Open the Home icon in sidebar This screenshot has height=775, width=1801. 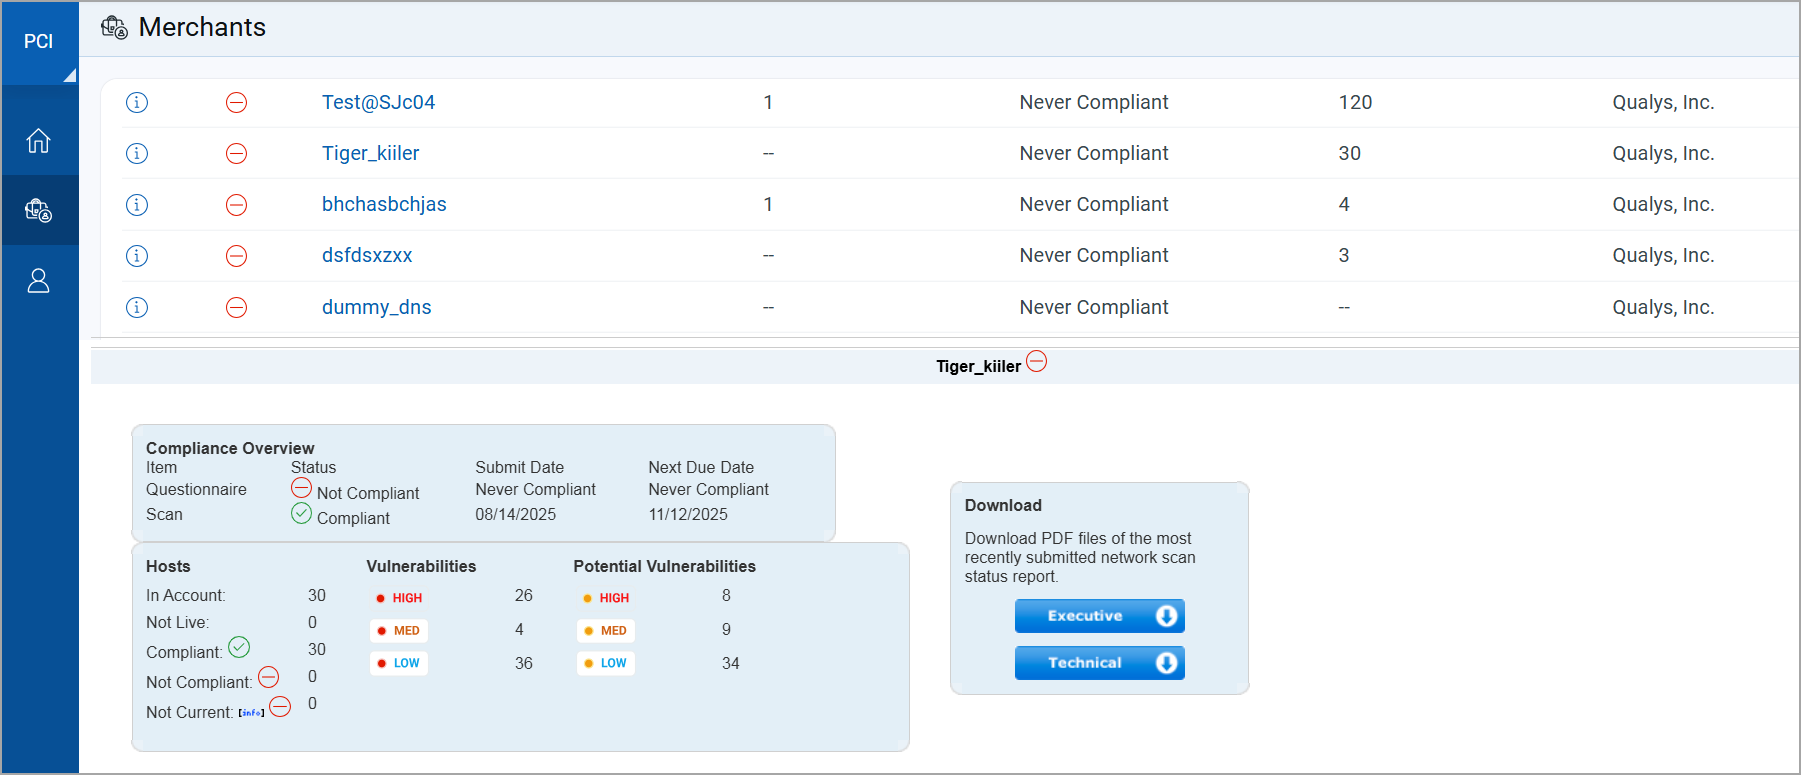(38, 141)
